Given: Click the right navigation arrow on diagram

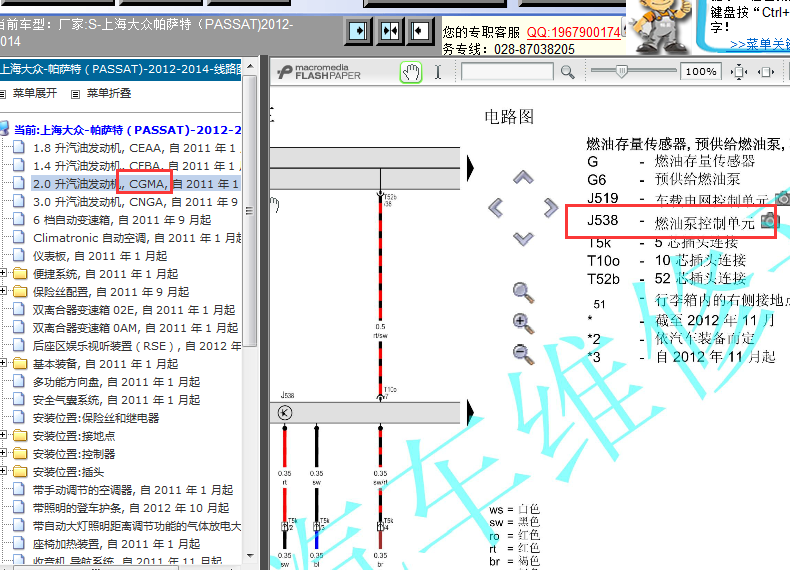Looking at the screenshot, I should (551, 208).
